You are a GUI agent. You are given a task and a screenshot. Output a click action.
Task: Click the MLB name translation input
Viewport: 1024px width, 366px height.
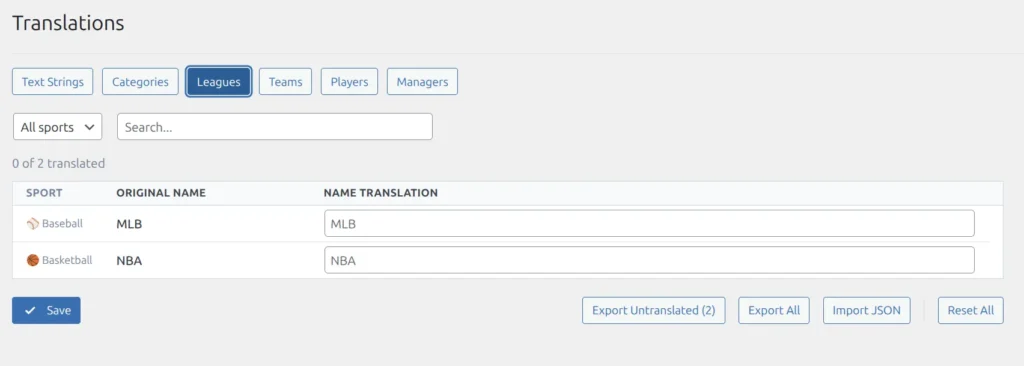[x=649, y=224]
